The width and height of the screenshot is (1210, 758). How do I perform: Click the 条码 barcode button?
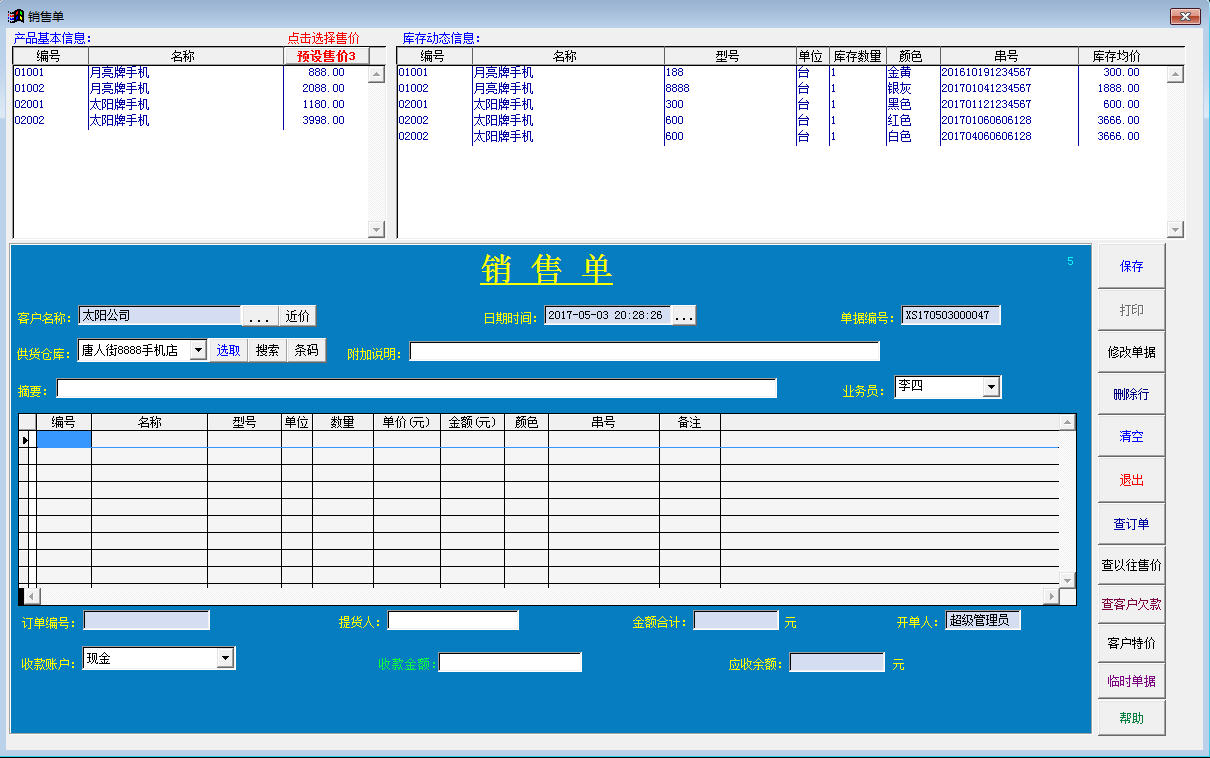307,350
